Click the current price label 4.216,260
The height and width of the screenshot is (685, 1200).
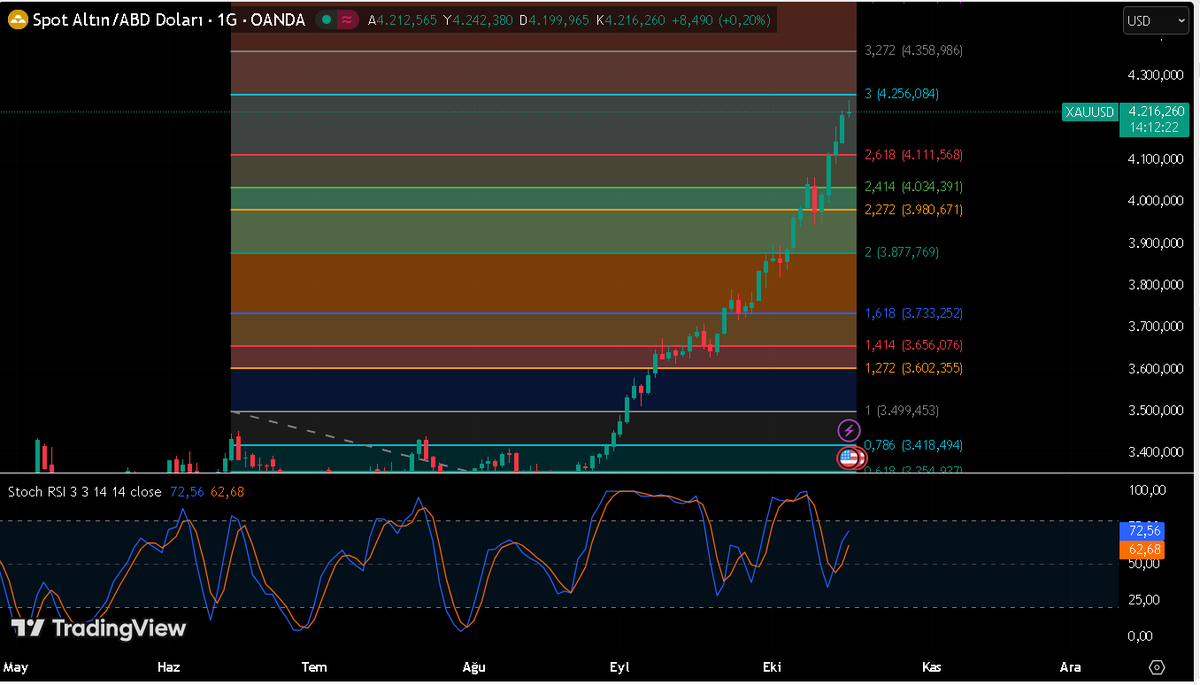(1155, 112)
